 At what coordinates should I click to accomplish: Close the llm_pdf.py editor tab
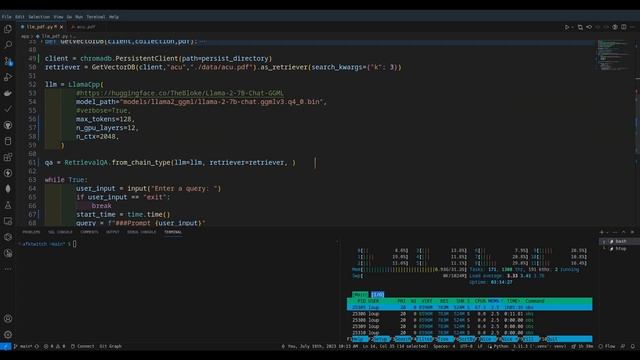[61, 27]
